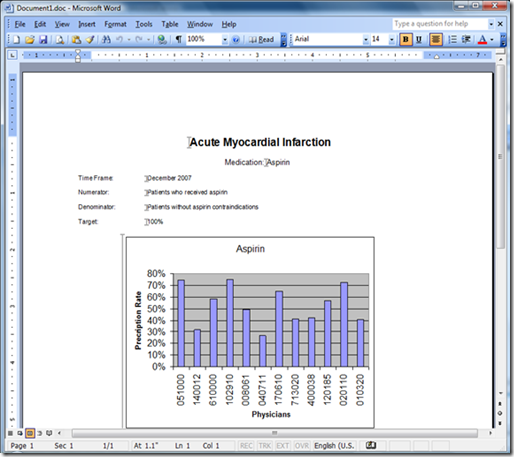Switch to Web Layout view
The image size is (514, 457).
(x=20, y=433)
